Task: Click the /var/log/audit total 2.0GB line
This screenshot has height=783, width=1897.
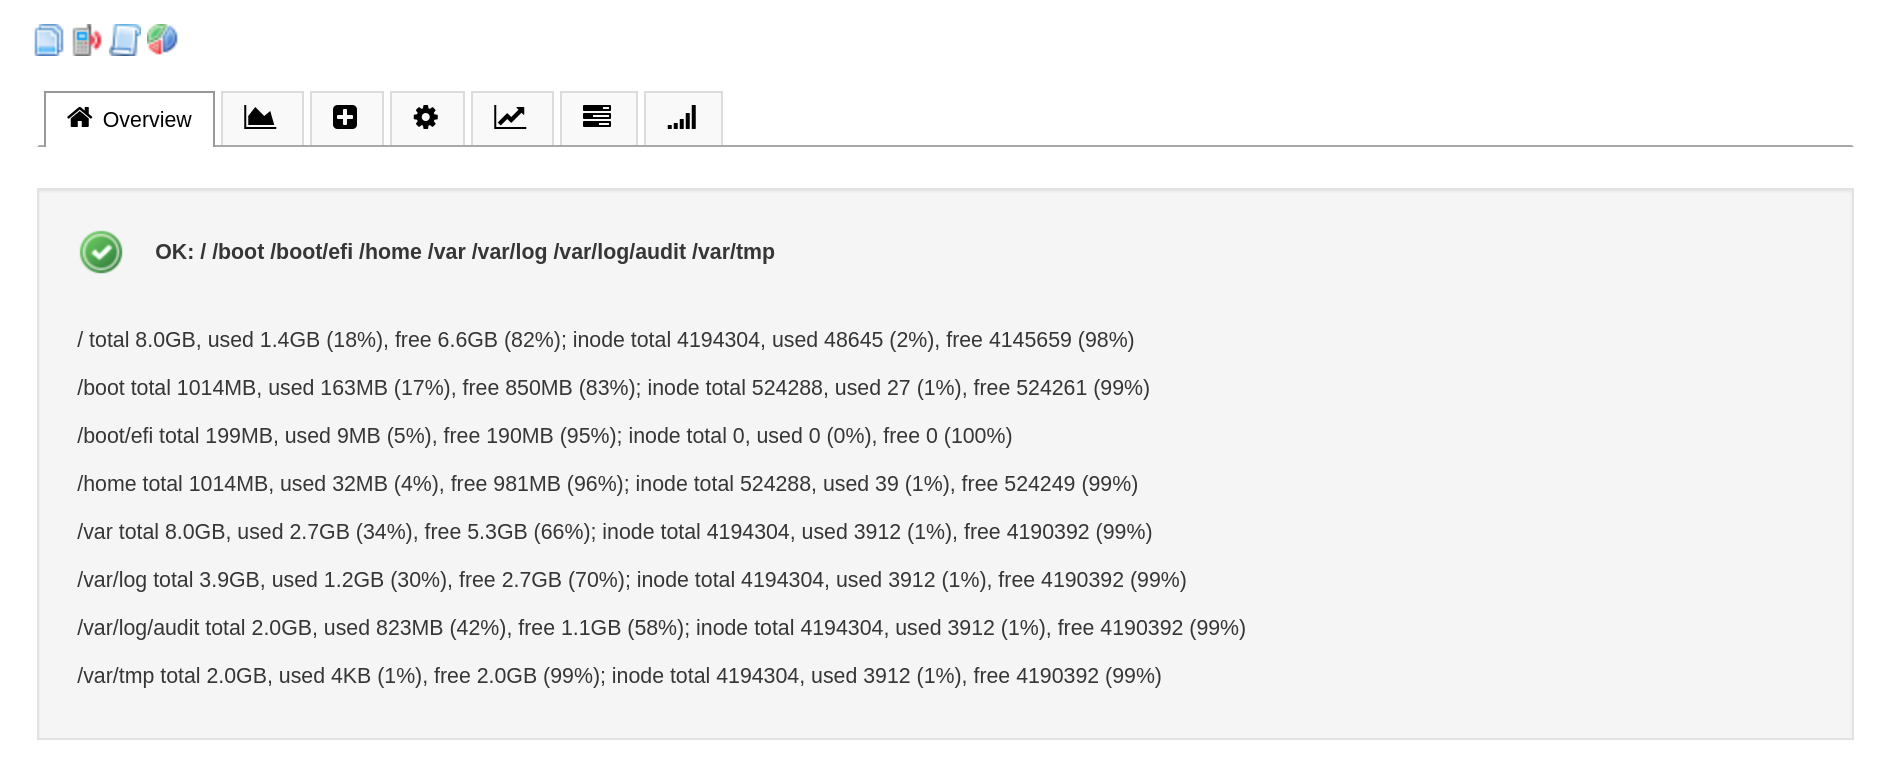Action: tap(661, 628)
